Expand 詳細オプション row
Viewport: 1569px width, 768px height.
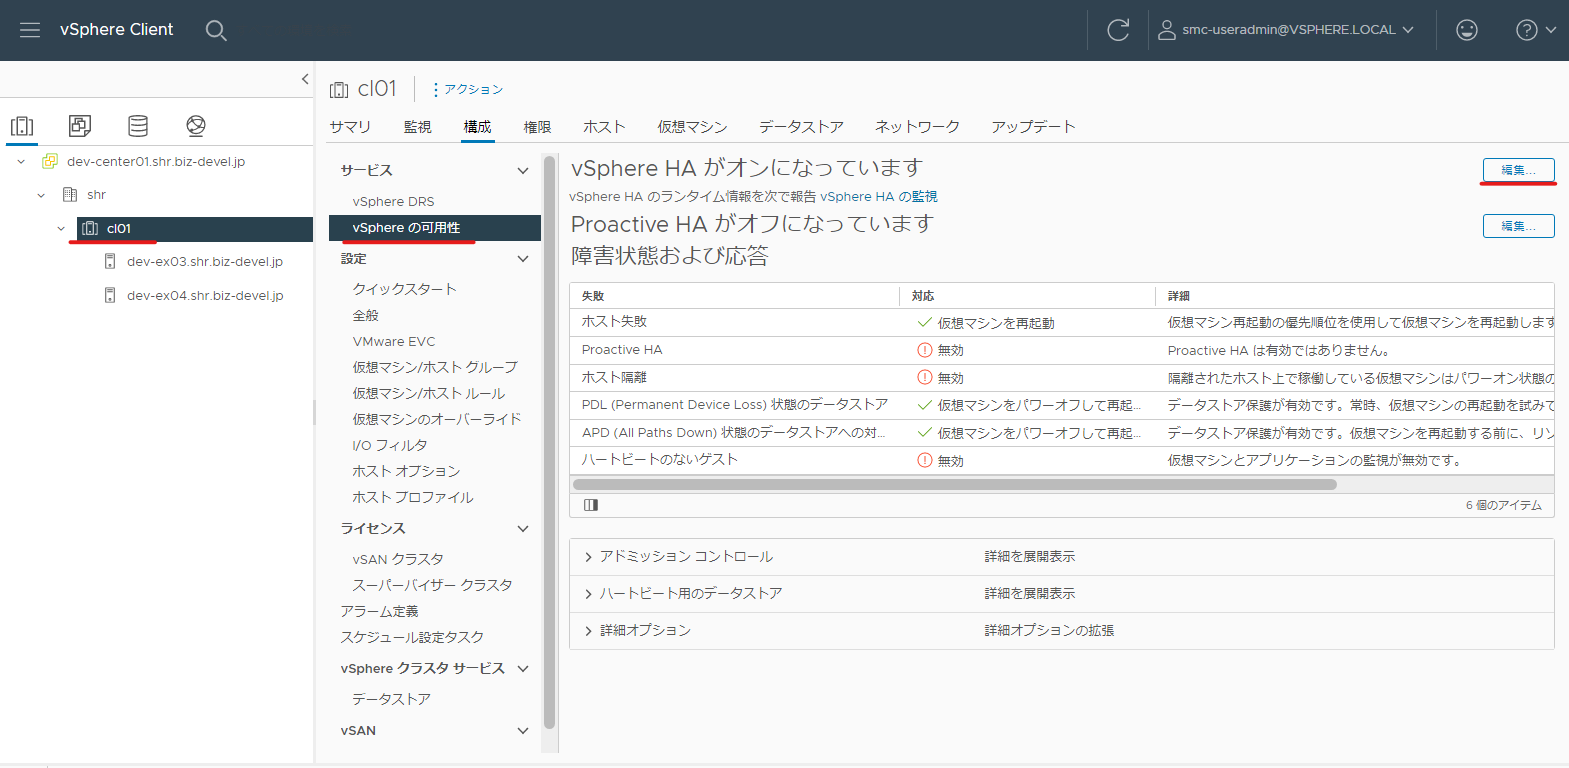(x=588, y=631)
